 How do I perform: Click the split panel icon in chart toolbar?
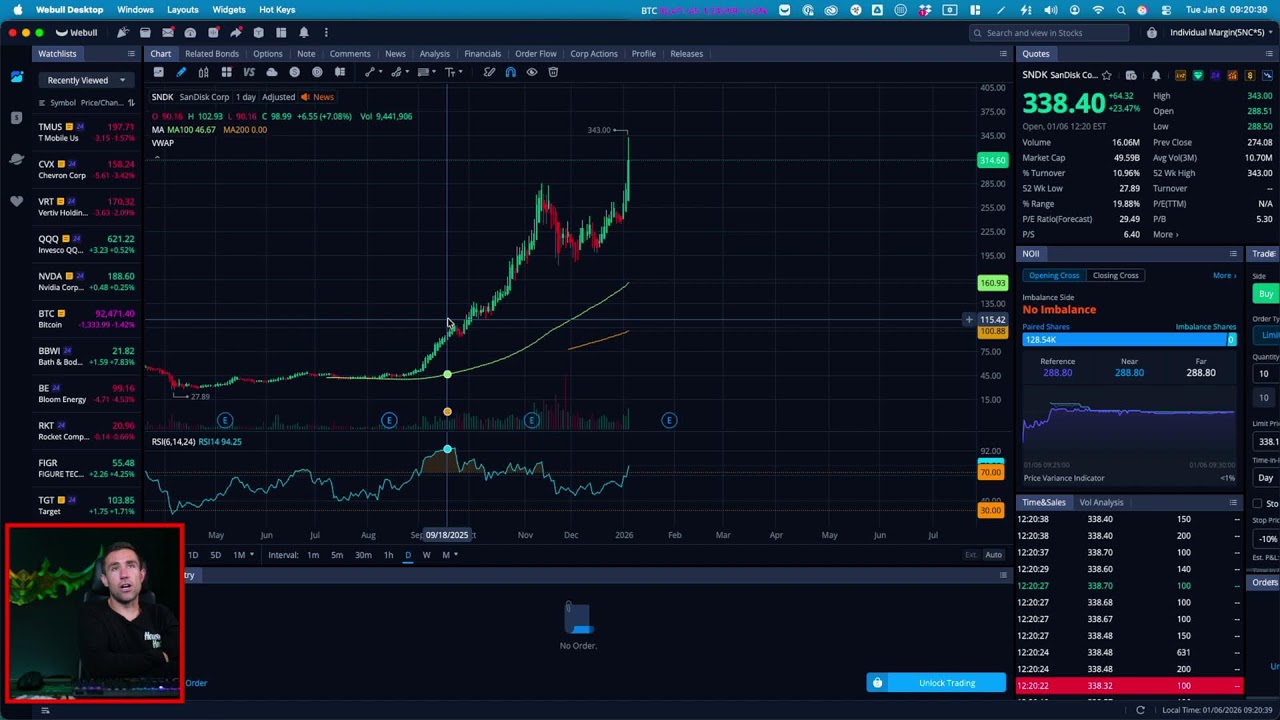tap(340, 72)
